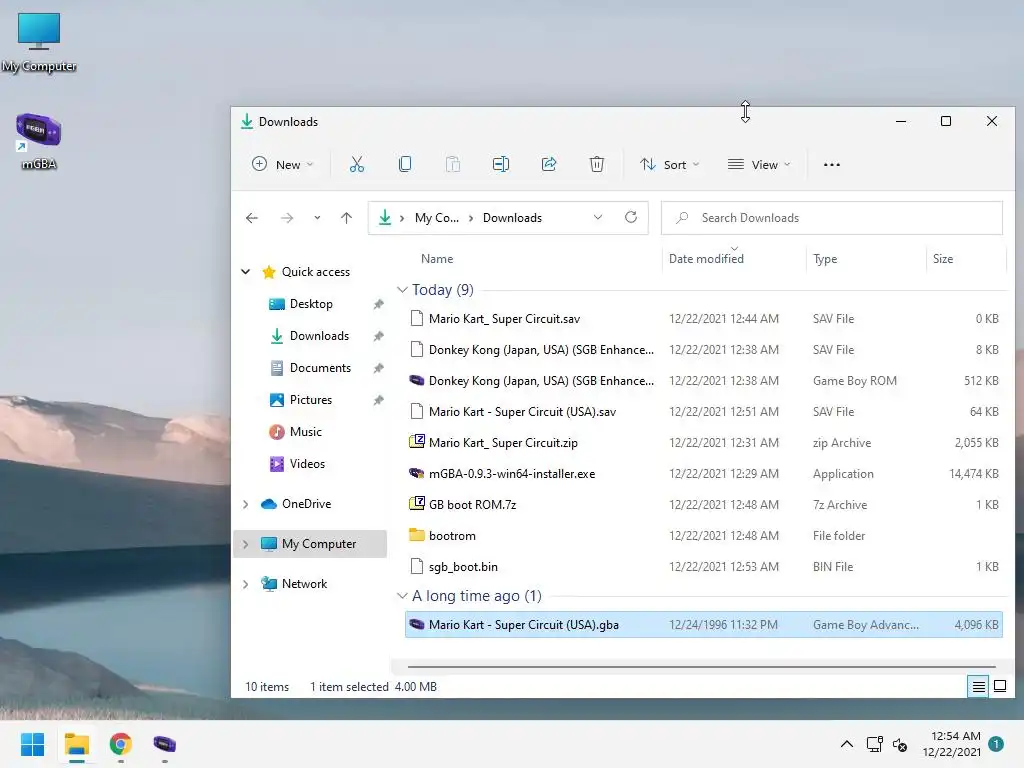Unpin Documents from Quick access
1024x768 pixels.
coord(378,368)
